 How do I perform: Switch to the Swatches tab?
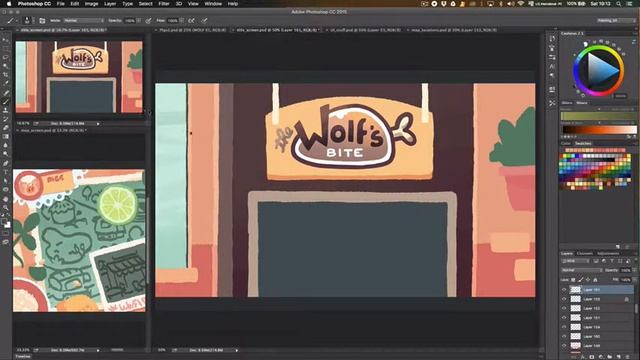point(583,144)
